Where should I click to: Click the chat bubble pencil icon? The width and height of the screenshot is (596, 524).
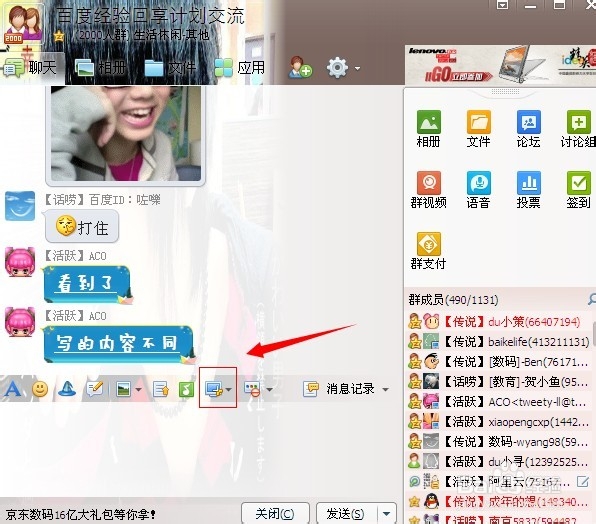95,389
